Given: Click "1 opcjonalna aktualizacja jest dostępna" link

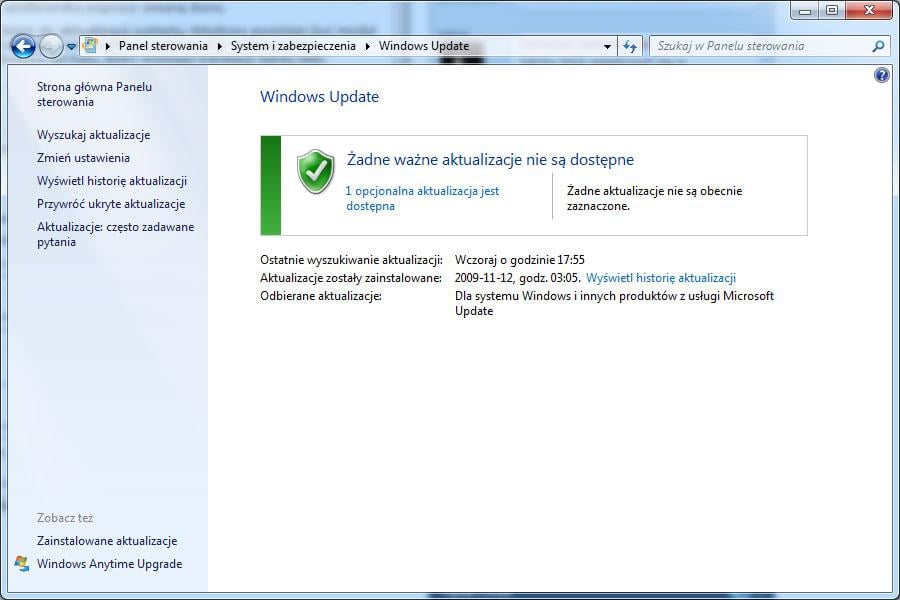Looking at the screenshot, I should 421,198.
